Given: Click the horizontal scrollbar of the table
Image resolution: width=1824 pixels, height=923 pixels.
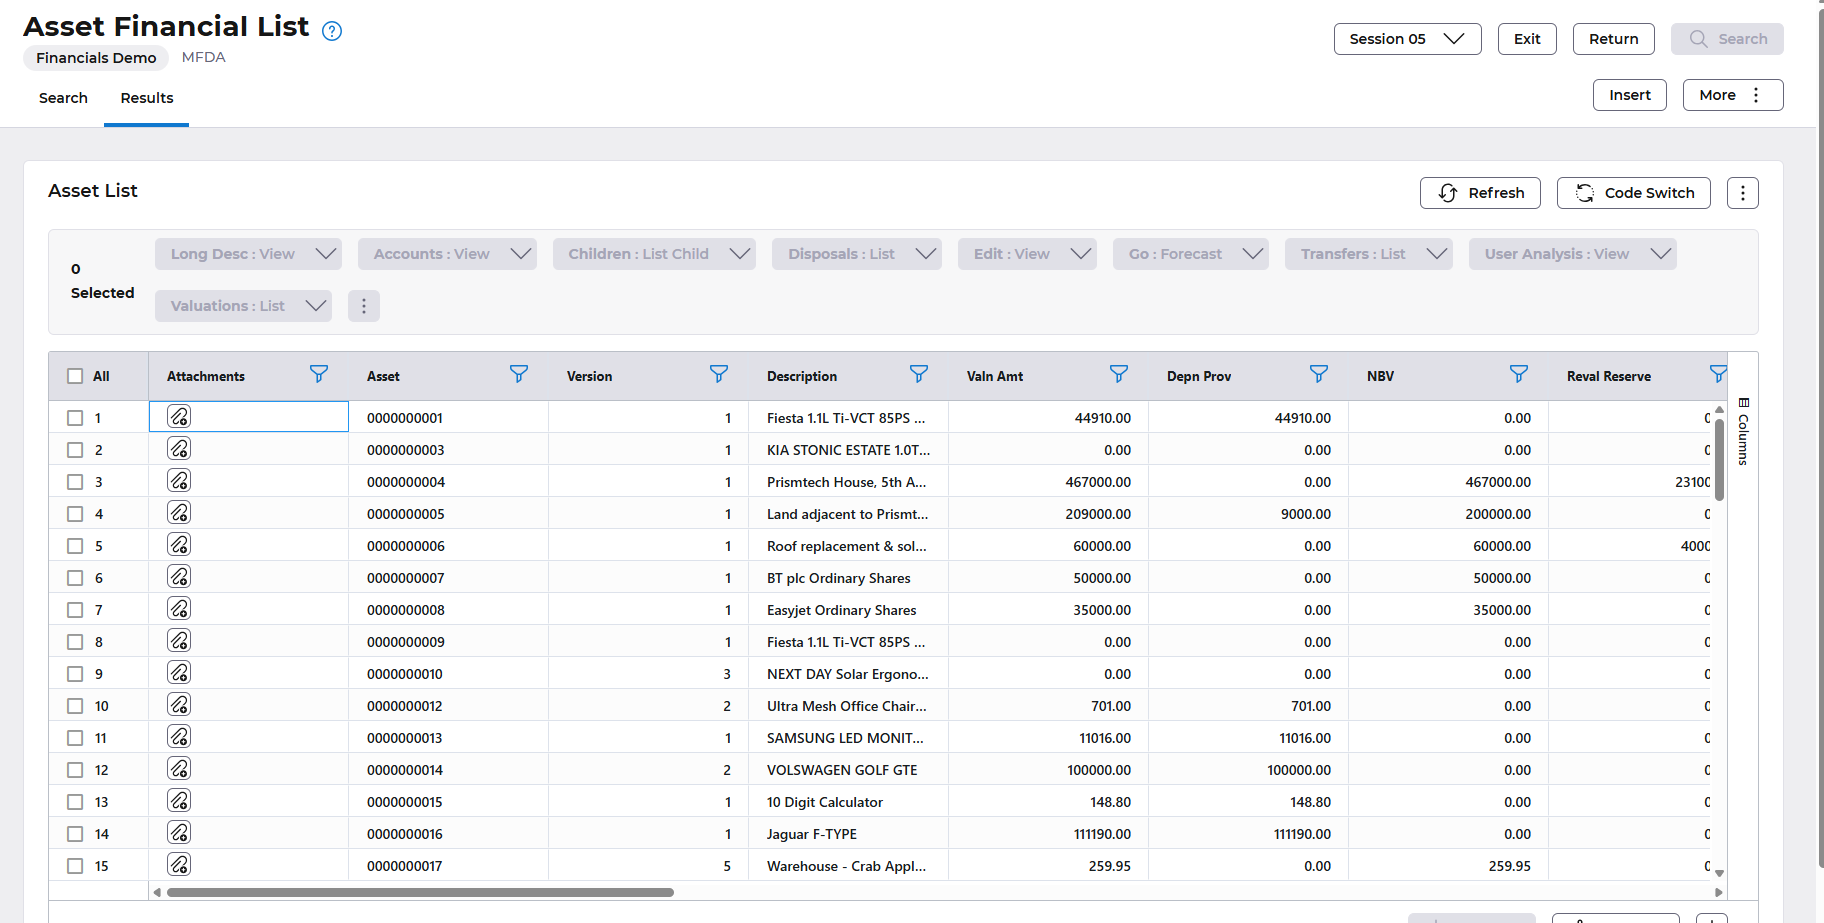Looking at the screenshot, I should [x=420, y=892].
